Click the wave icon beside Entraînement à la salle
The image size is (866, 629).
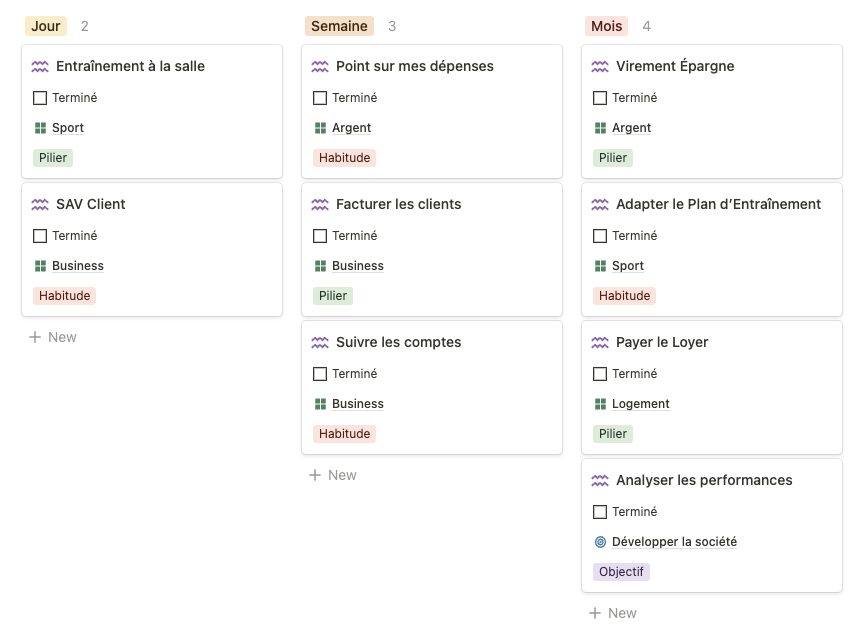[40, 67]
